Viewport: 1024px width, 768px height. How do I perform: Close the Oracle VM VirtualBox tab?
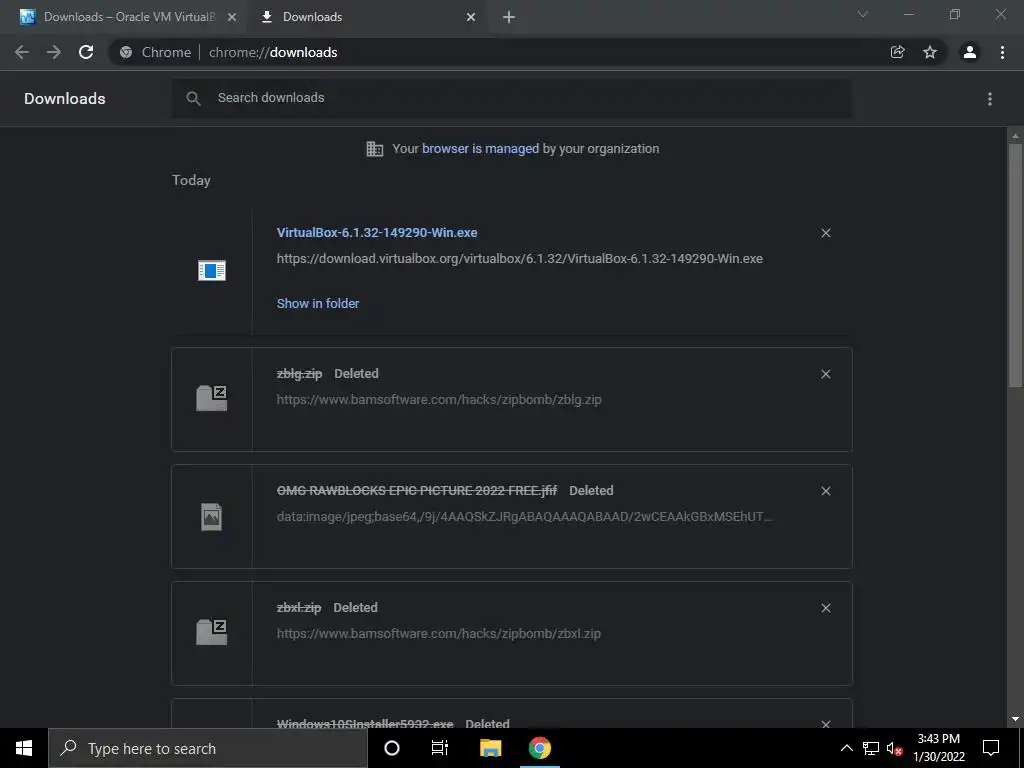click(x=232, y=17)
